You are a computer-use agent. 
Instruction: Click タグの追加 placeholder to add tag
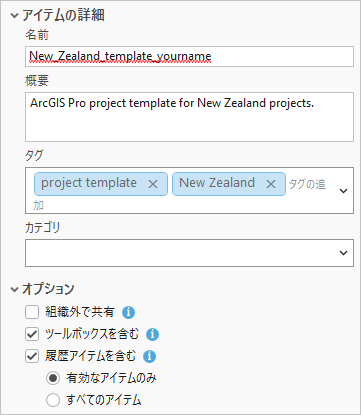[x=307, y=184]
